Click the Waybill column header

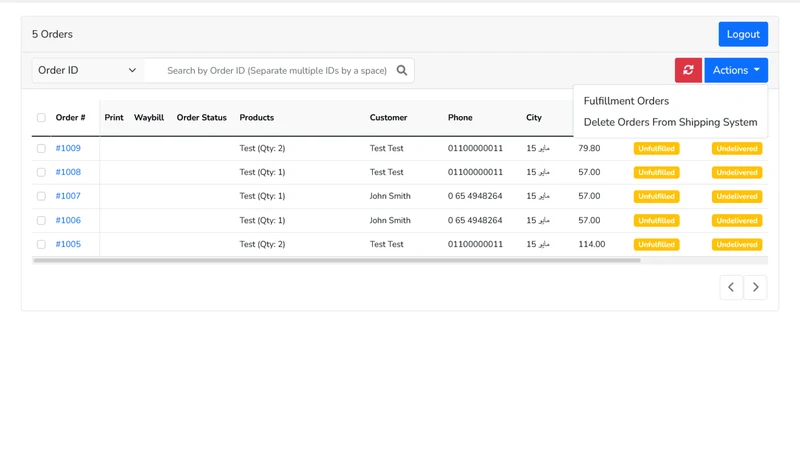[149, 117]
